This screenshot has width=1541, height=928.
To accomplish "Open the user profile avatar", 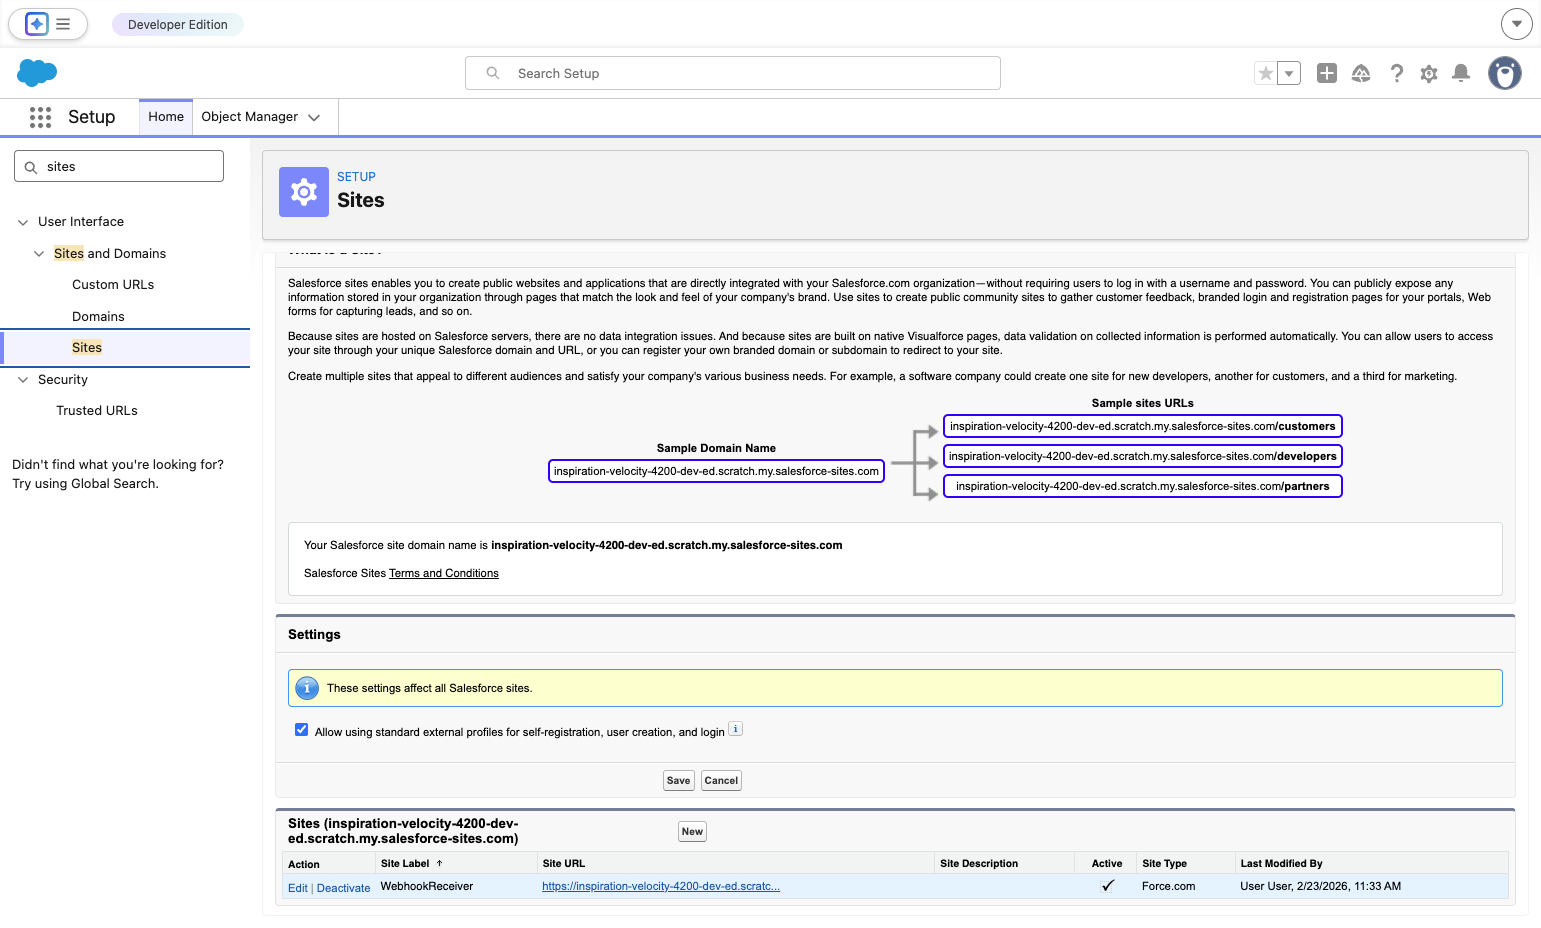I will [1505, 73].
